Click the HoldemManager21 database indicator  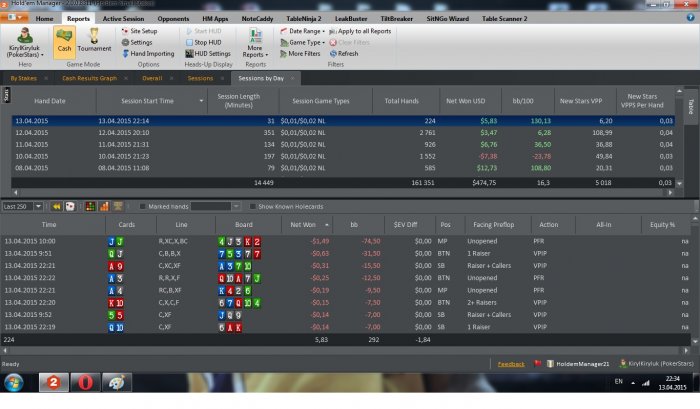pos(578,364)
